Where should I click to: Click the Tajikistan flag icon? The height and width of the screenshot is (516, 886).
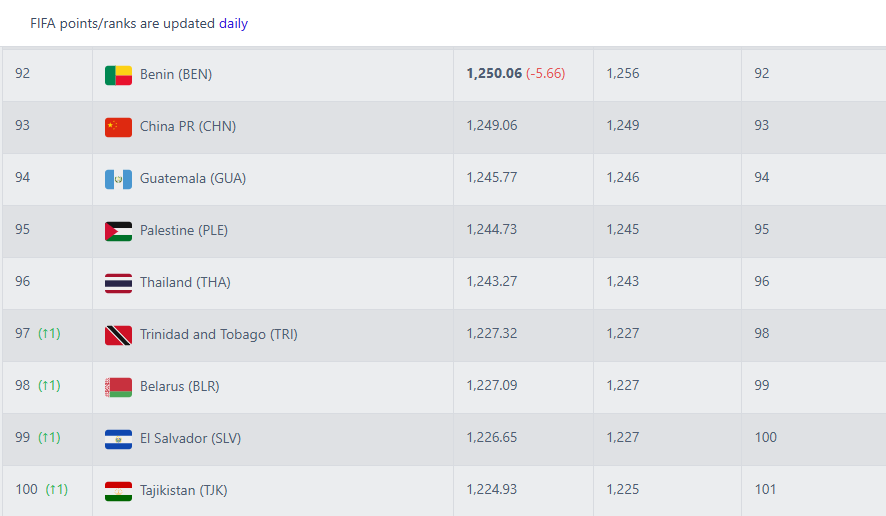[118, 491]
